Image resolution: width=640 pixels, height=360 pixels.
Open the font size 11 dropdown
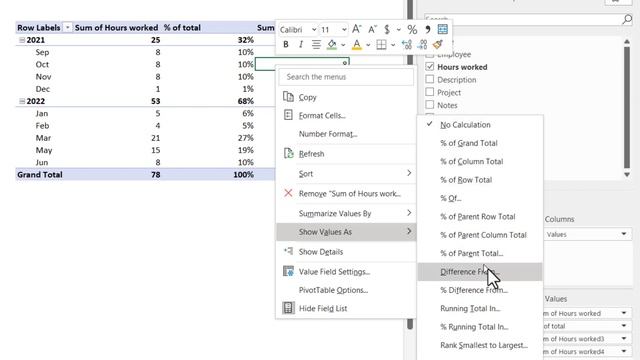[344, 30]
